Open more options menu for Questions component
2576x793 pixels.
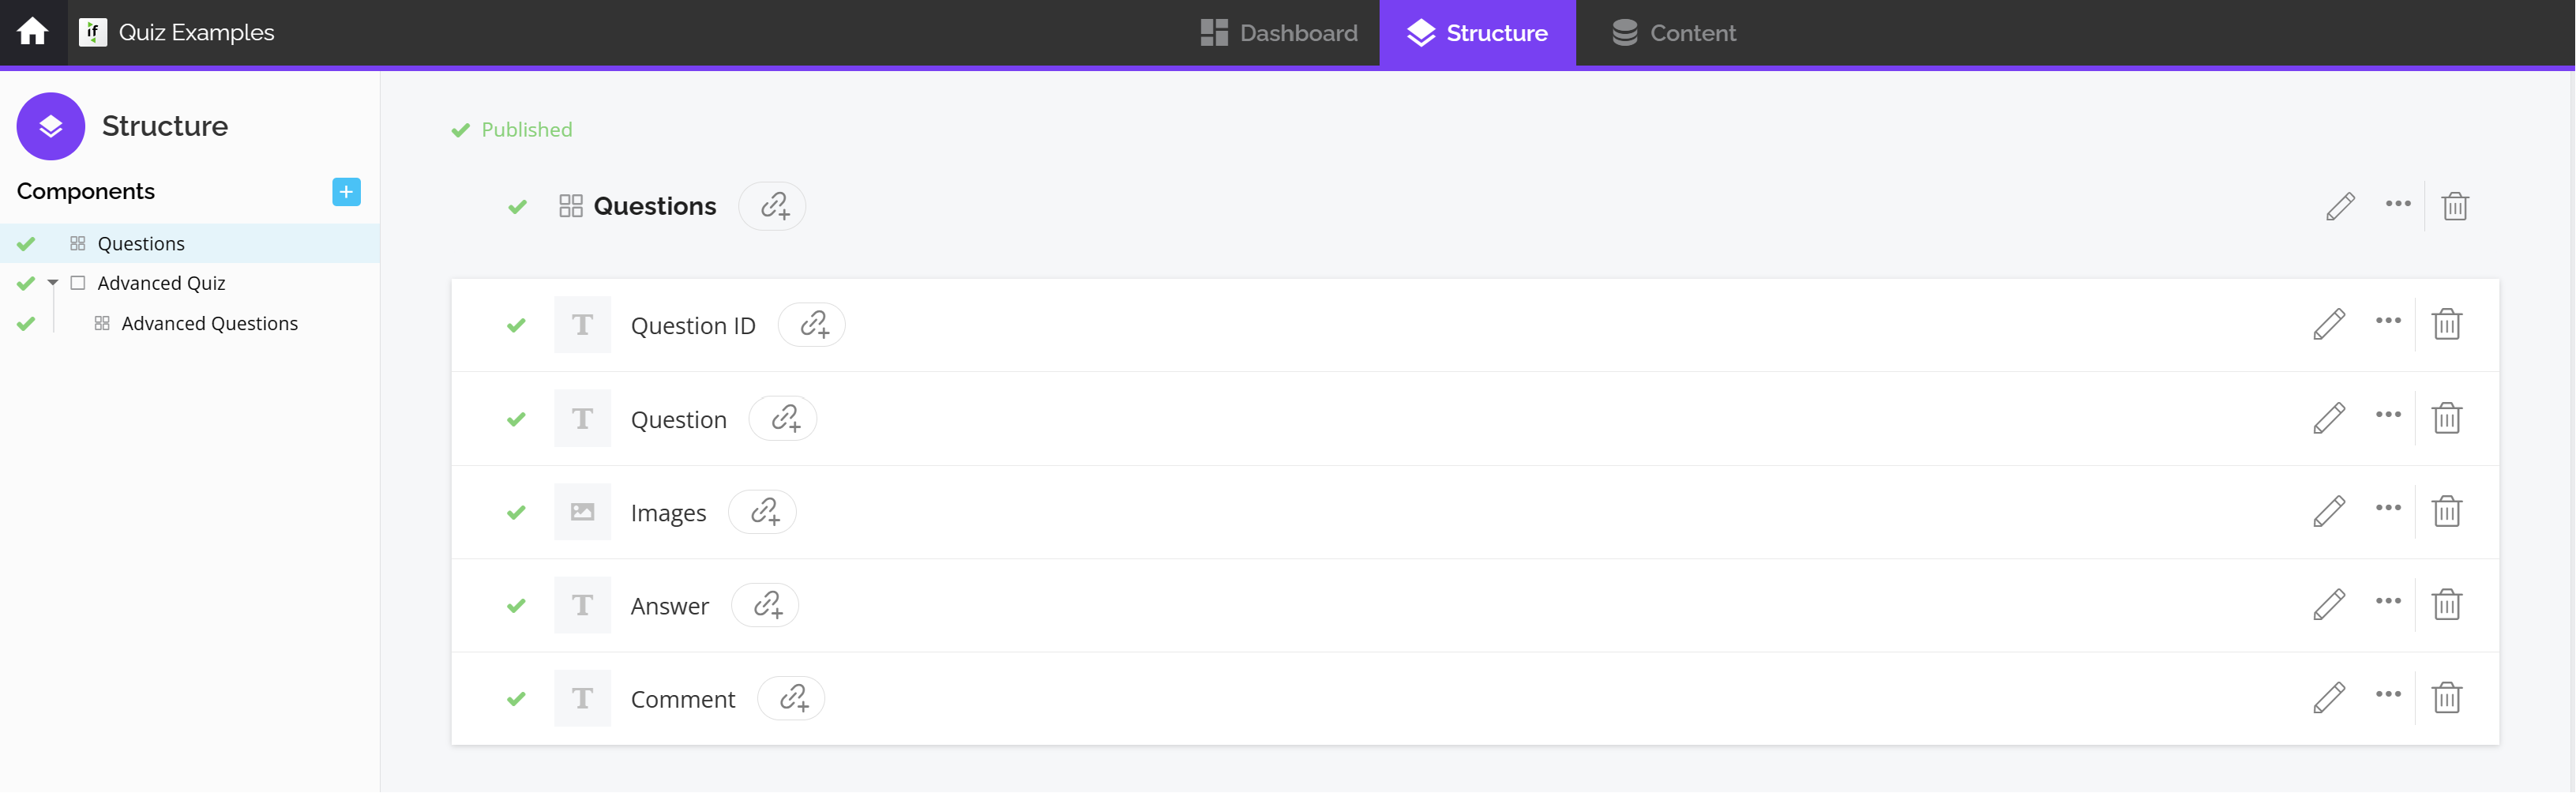(x=2397, y=204)
